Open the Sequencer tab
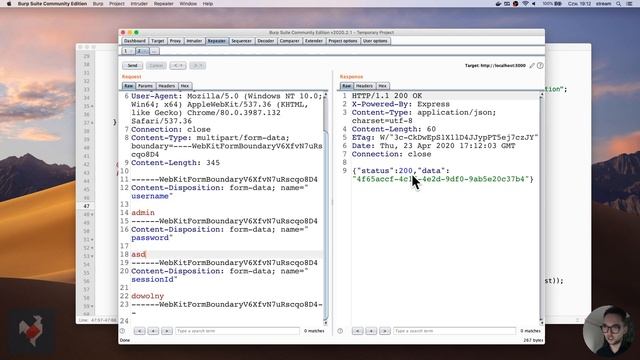 coord(242,41)
